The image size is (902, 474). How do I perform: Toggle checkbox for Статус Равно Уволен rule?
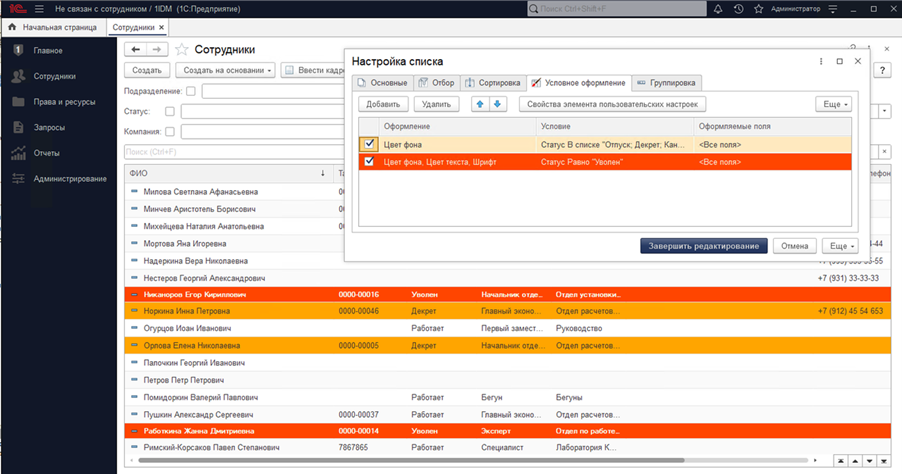370,161
